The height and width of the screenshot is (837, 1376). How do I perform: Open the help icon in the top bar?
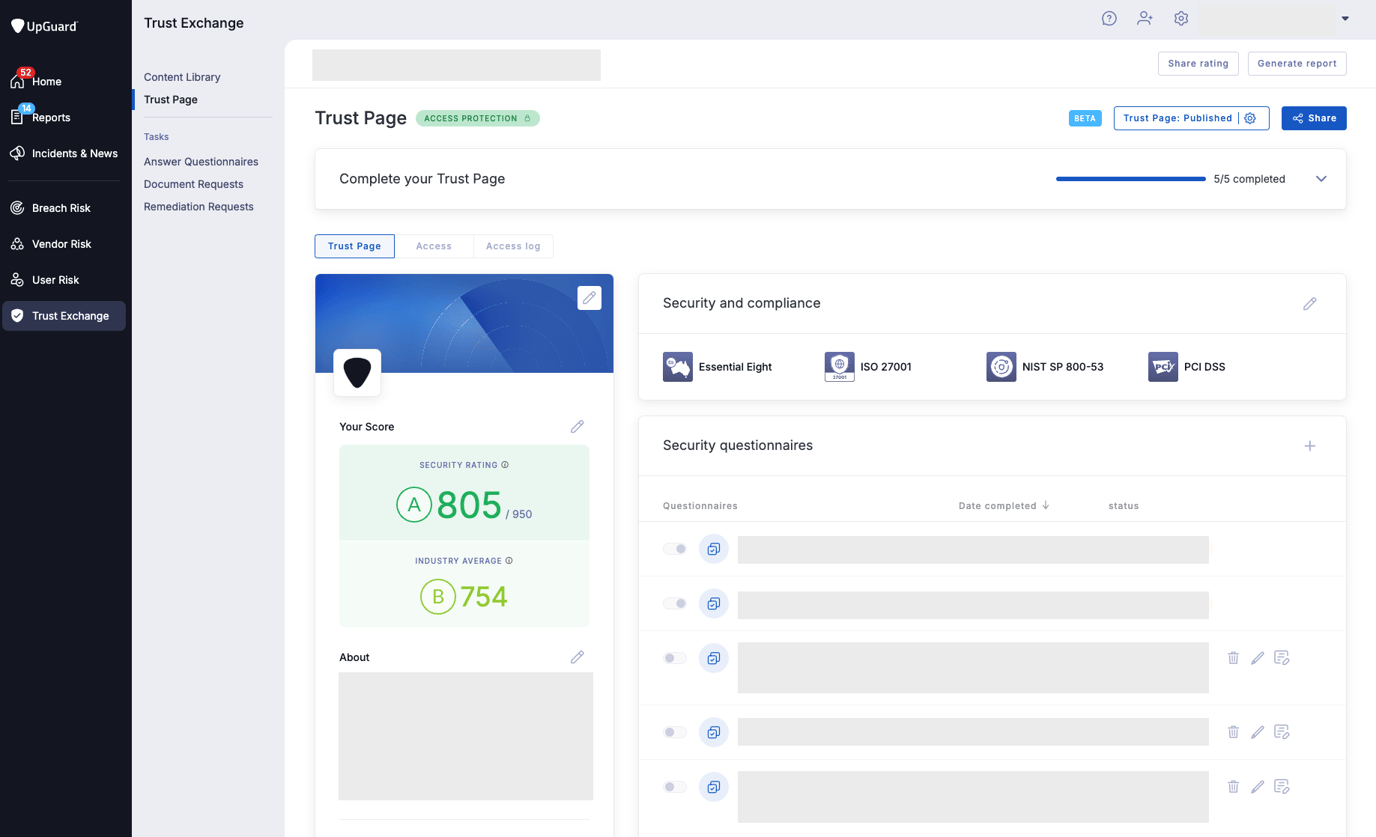1109,18
